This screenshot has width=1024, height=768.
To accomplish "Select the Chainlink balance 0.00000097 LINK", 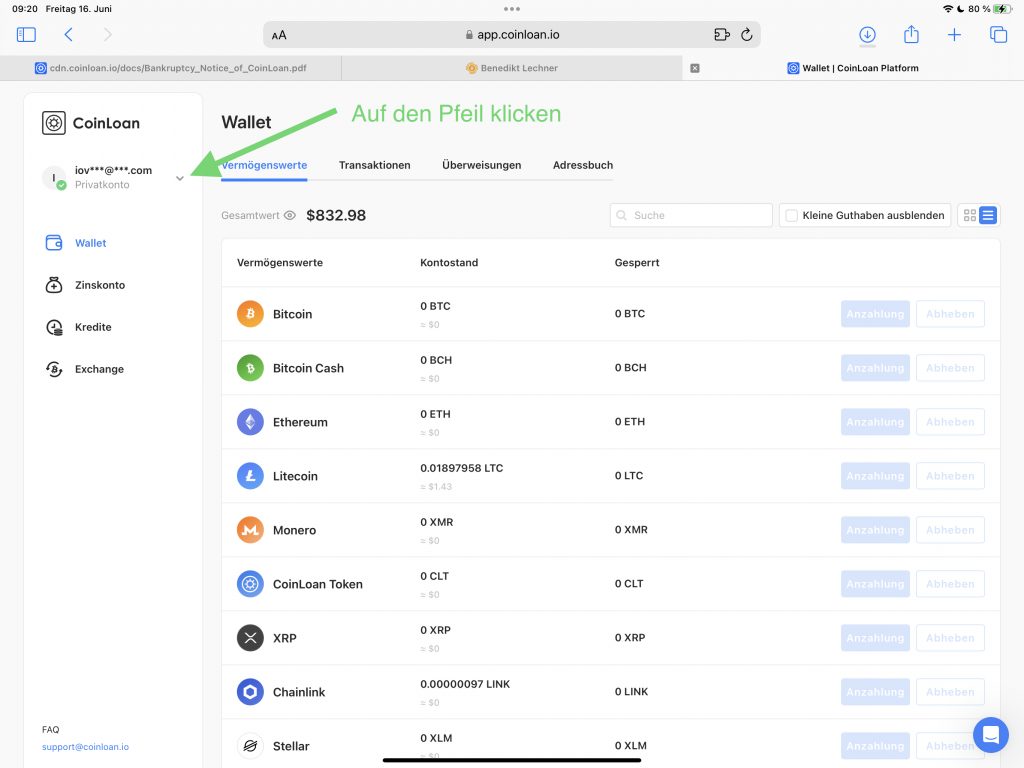I will [x=465, y=684].
